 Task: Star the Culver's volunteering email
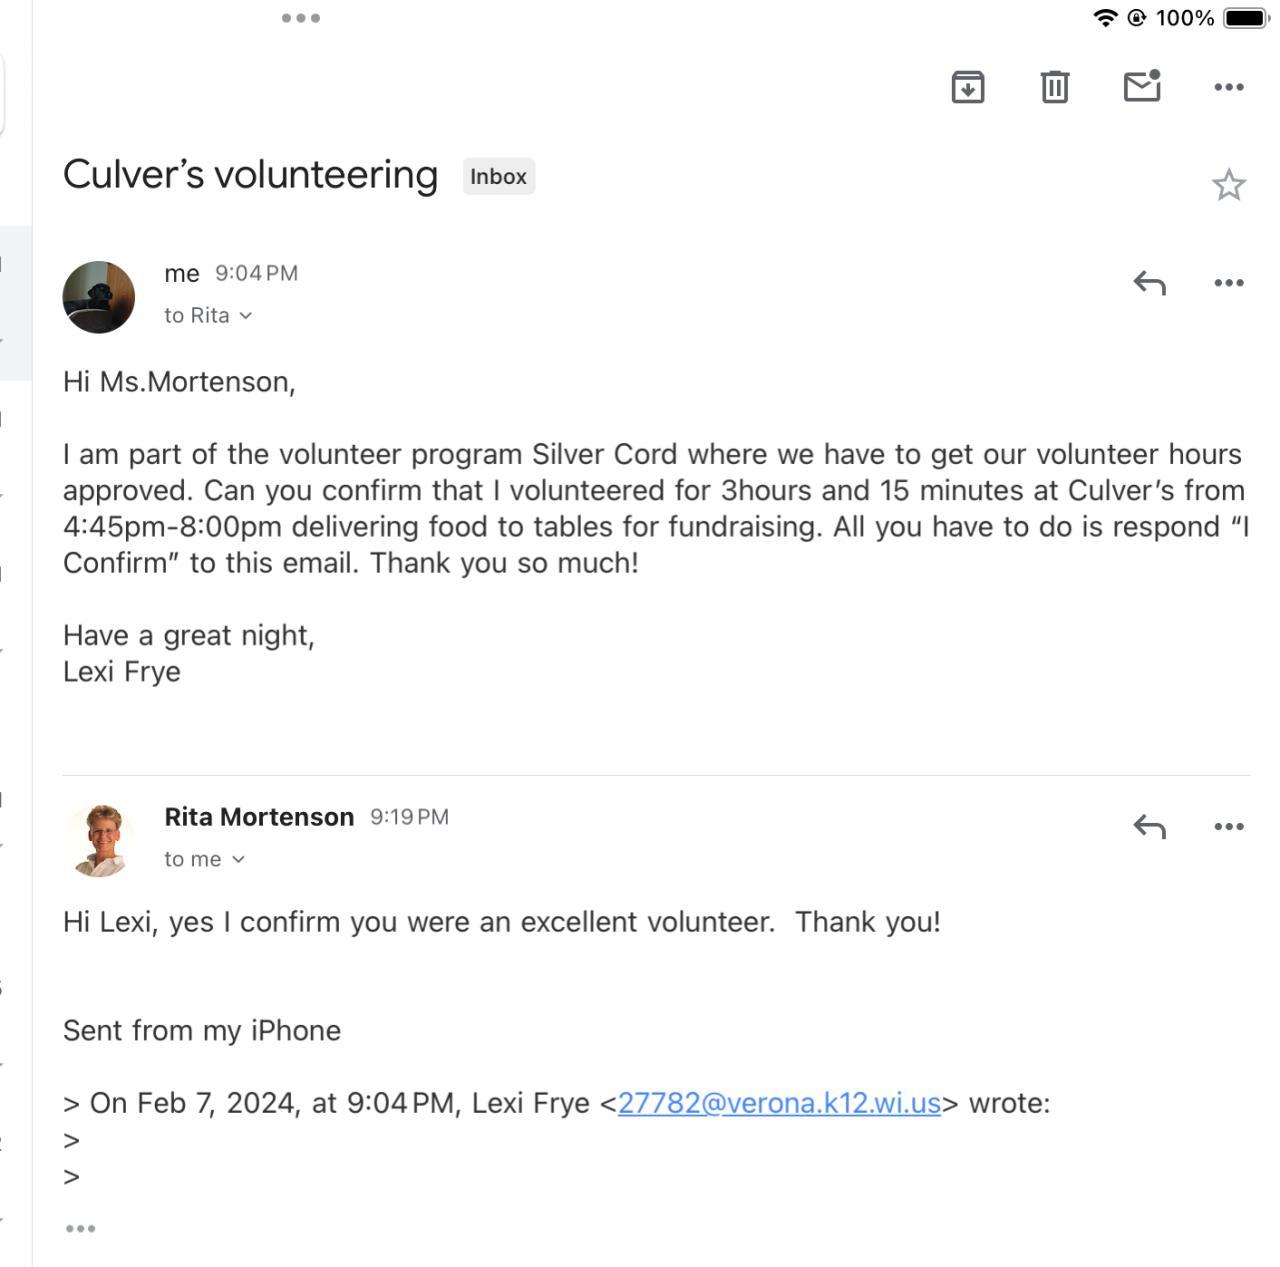pos(1228,185)
